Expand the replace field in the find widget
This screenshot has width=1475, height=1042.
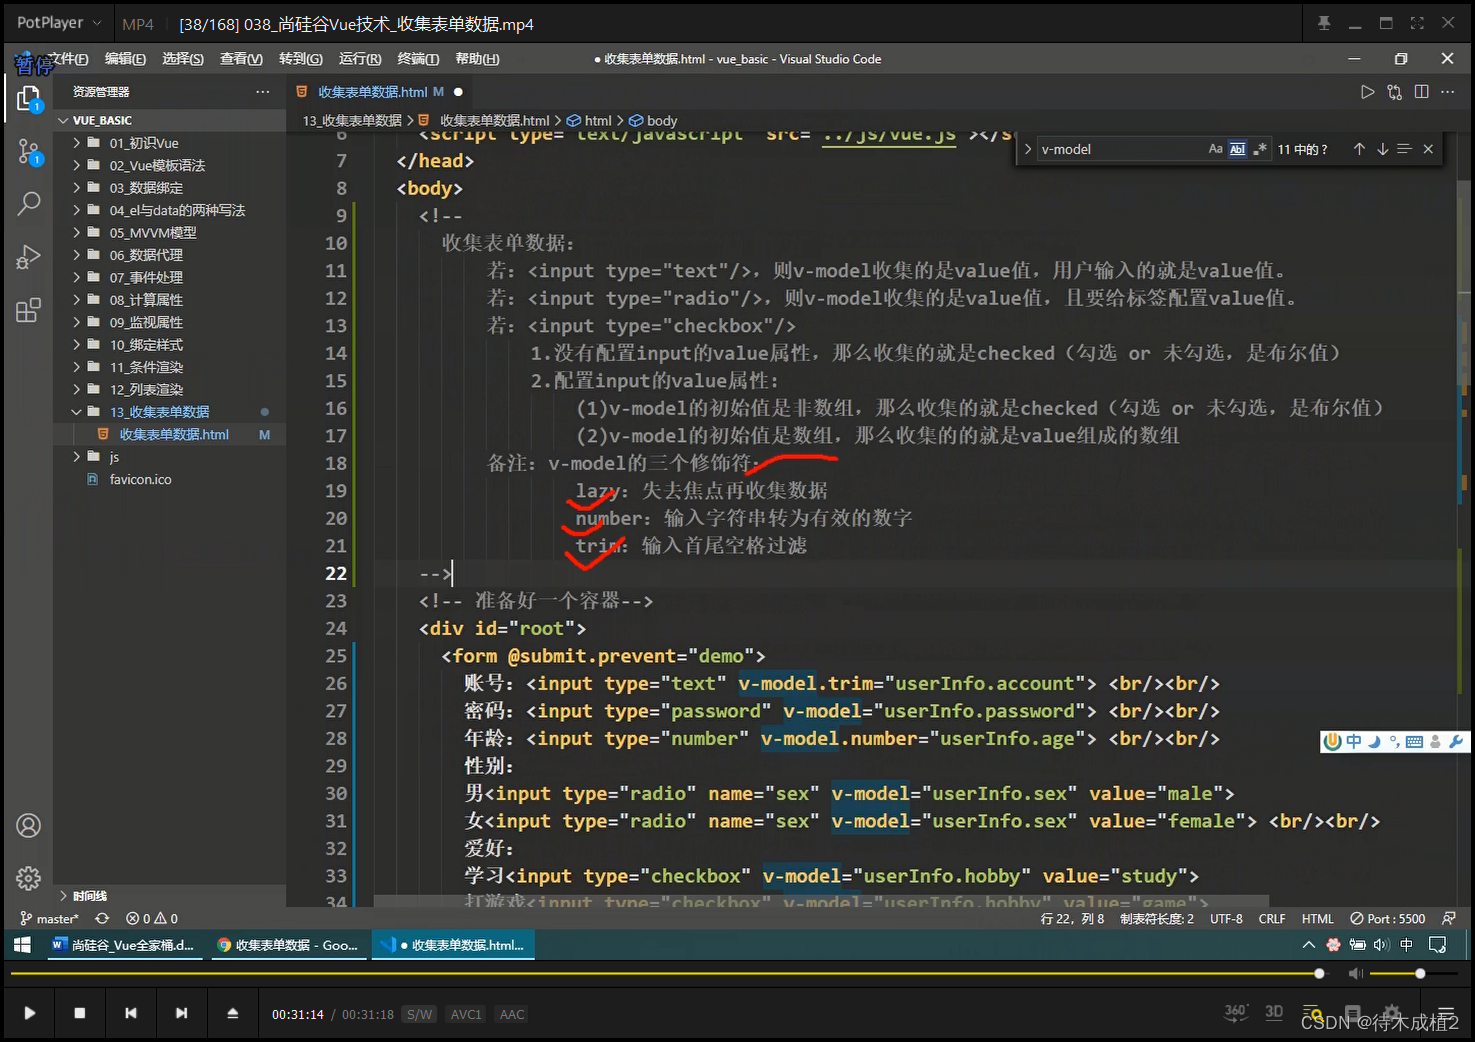pos(1027,149)
